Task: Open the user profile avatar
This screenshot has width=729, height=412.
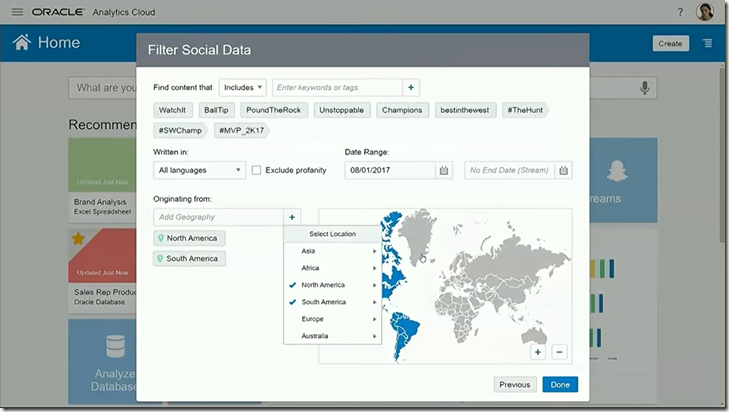Action: coord(705,12)
